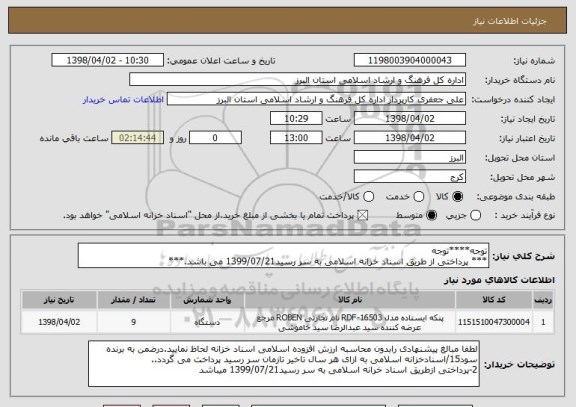Click the شماره نیاز number field
576x407 pixels.
click(x=410, y=60)
